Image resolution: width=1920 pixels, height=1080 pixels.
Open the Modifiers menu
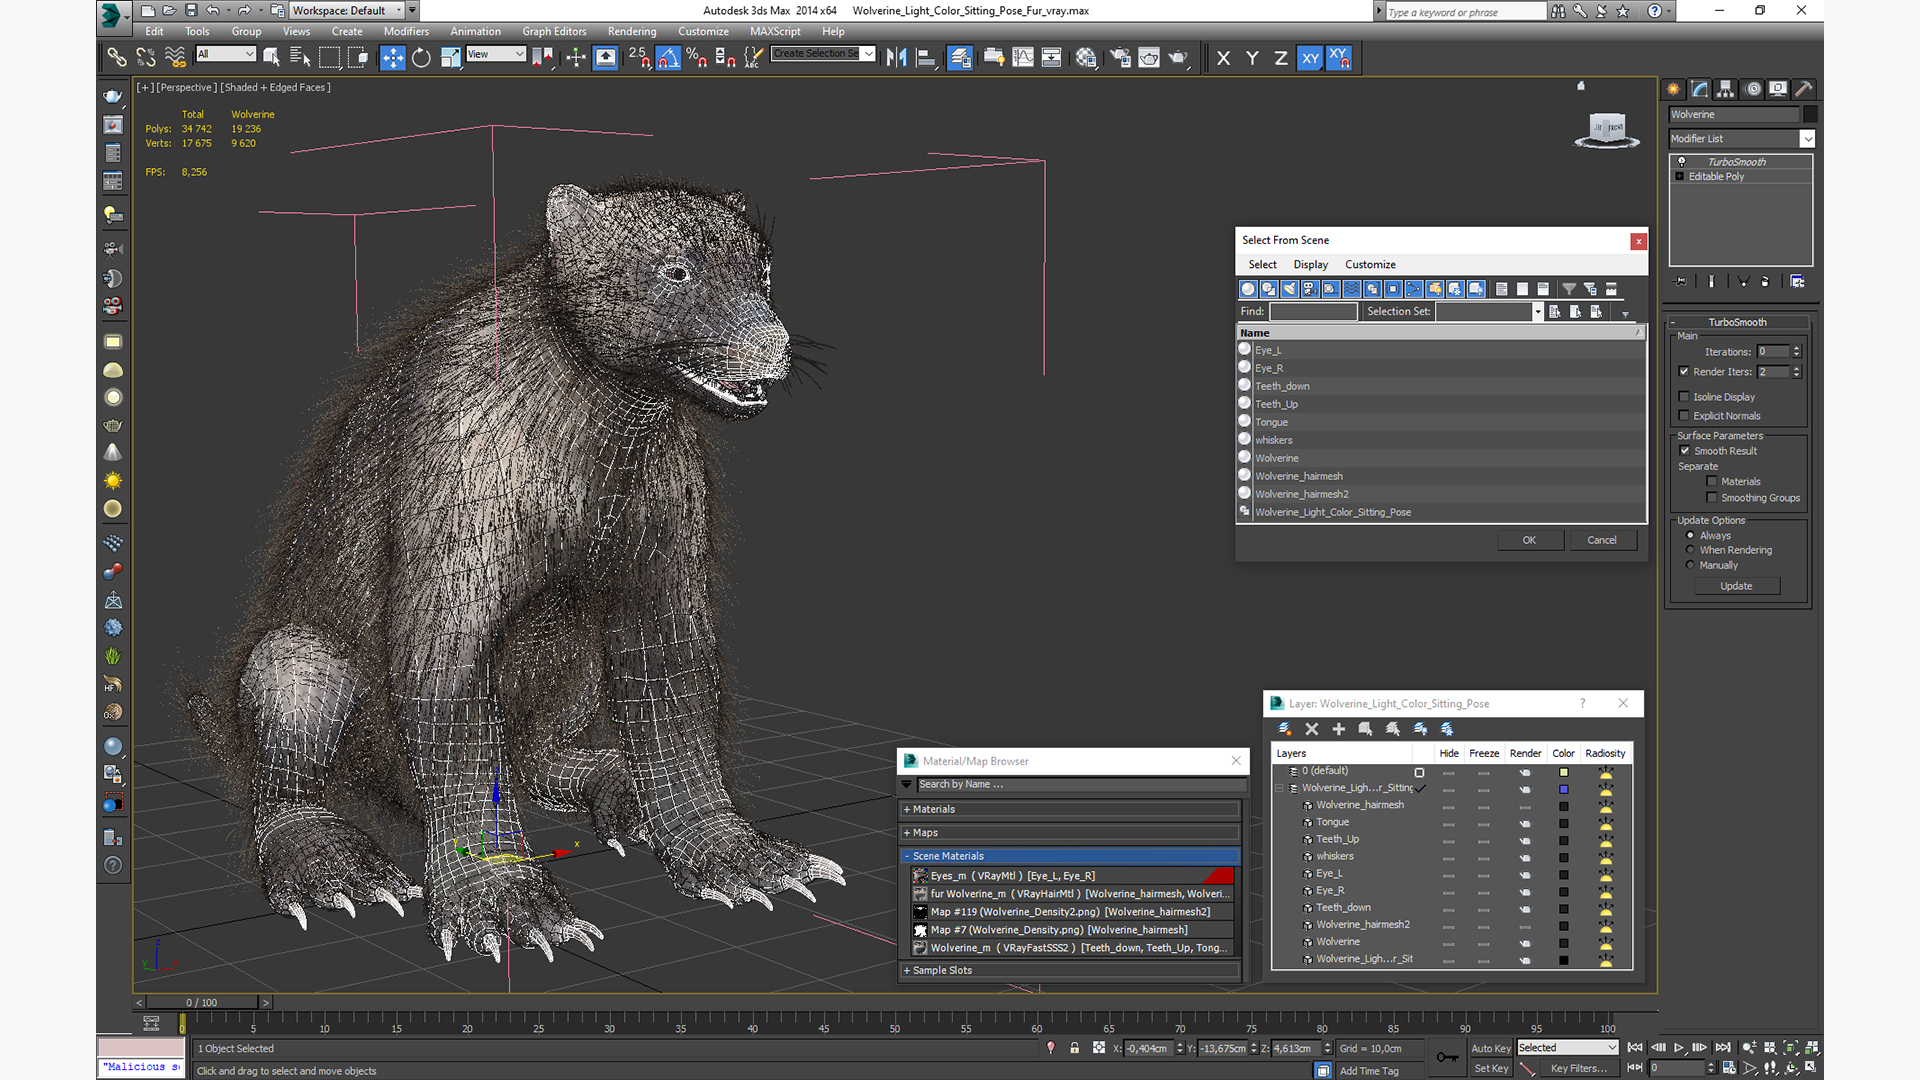(x=406, y=31)
